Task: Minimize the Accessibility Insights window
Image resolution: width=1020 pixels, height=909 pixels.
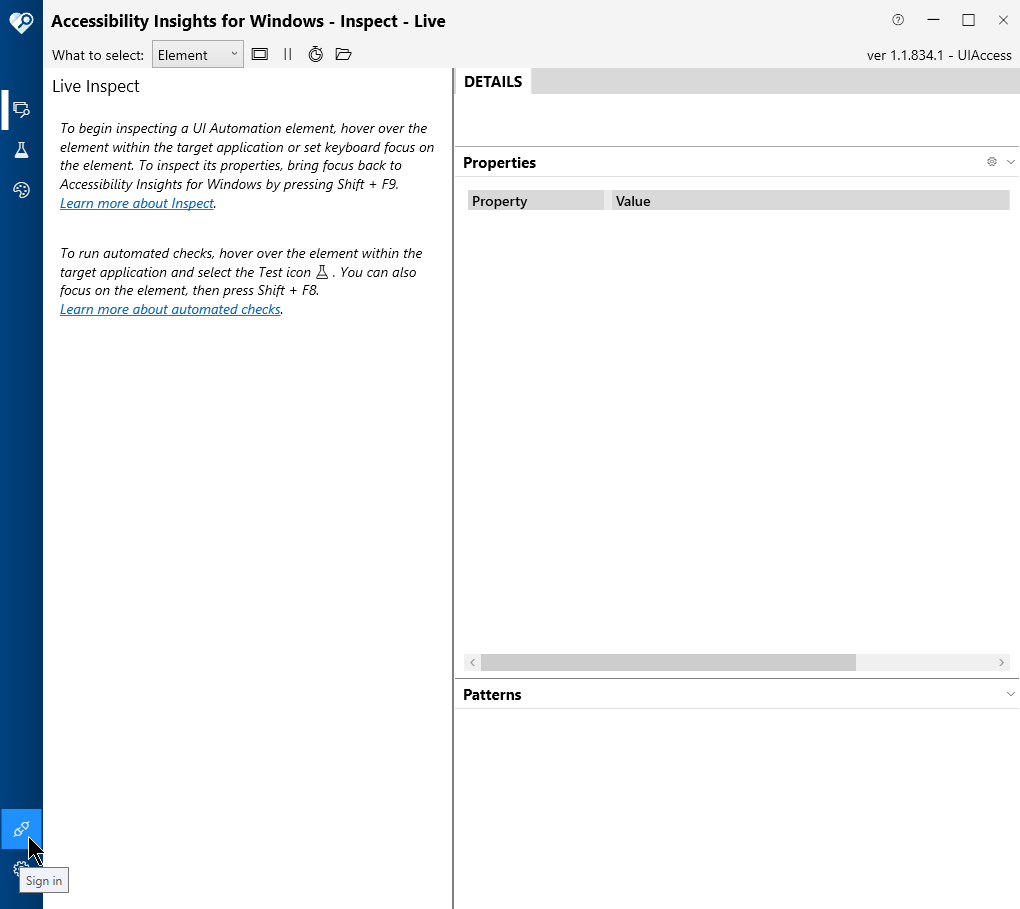Action: pos(933,20)
